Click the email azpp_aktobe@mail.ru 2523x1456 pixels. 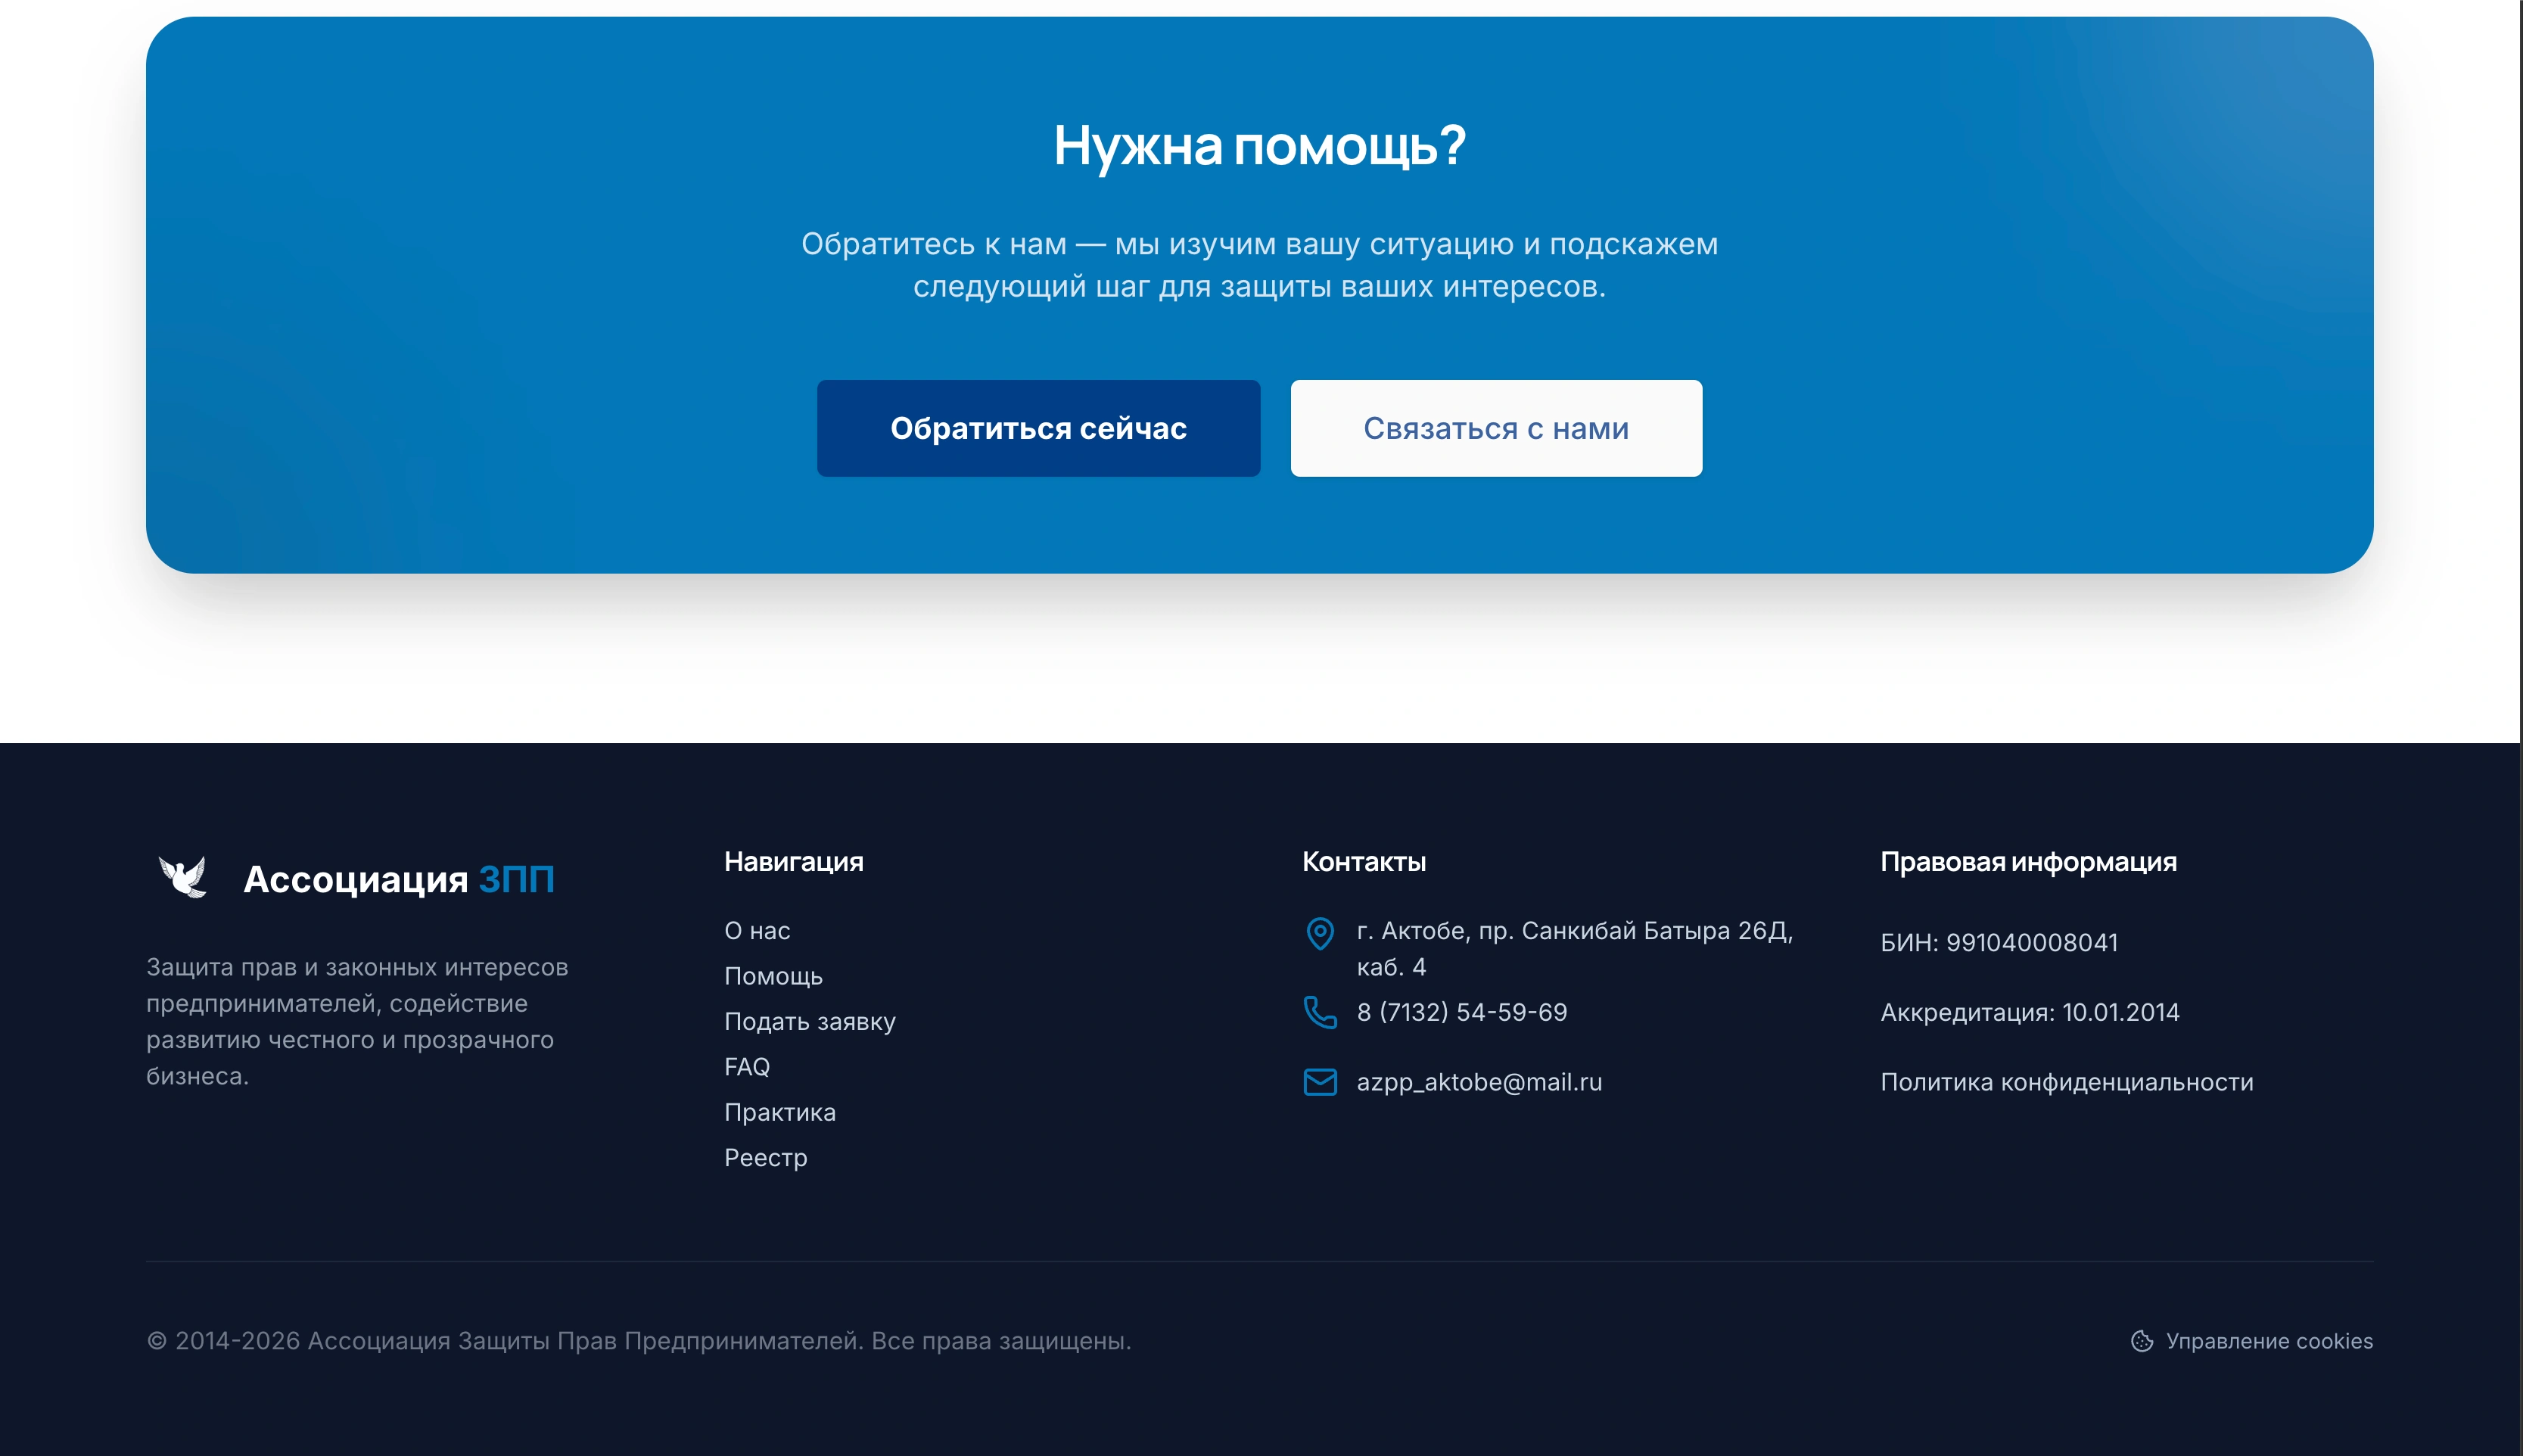point(1479,1082)
